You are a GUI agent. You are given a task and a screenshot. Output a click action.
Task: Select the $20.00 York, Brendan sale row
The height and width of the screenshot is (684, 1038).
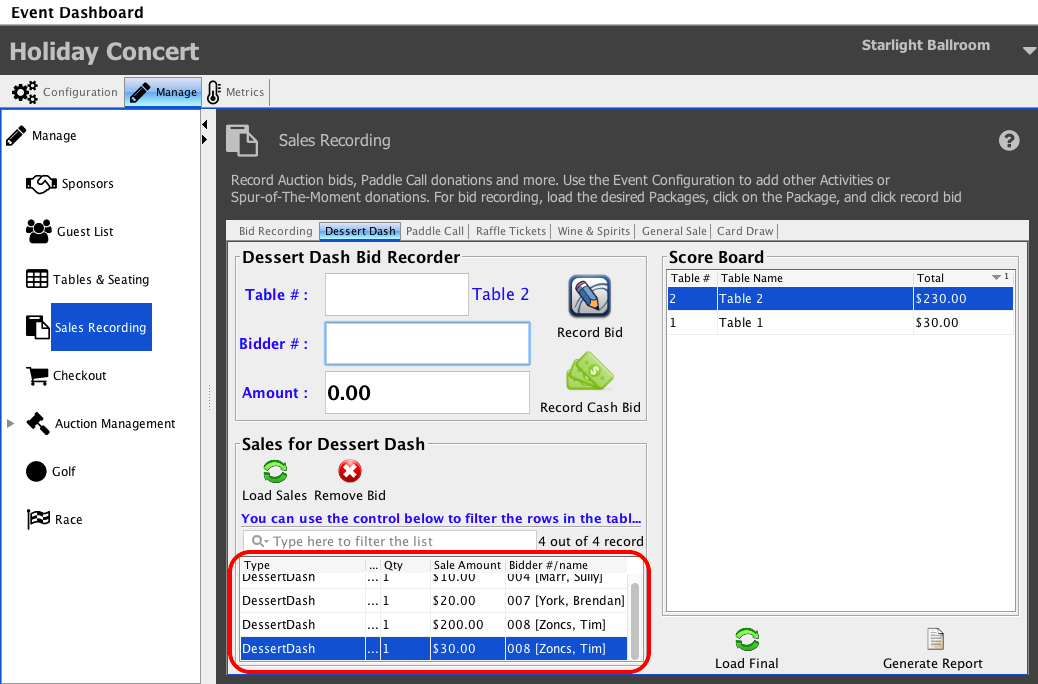tap(434, 601)
